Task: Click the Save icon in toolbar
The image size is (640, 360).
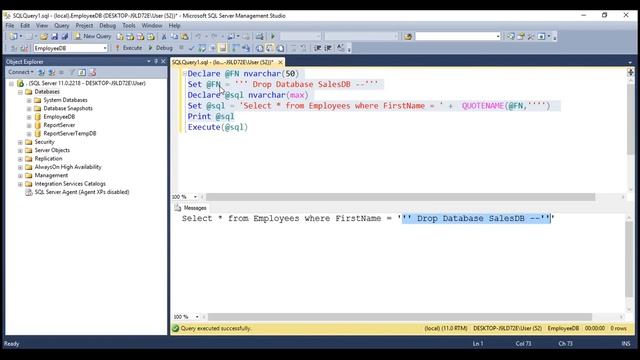Action: pos(54,36)
